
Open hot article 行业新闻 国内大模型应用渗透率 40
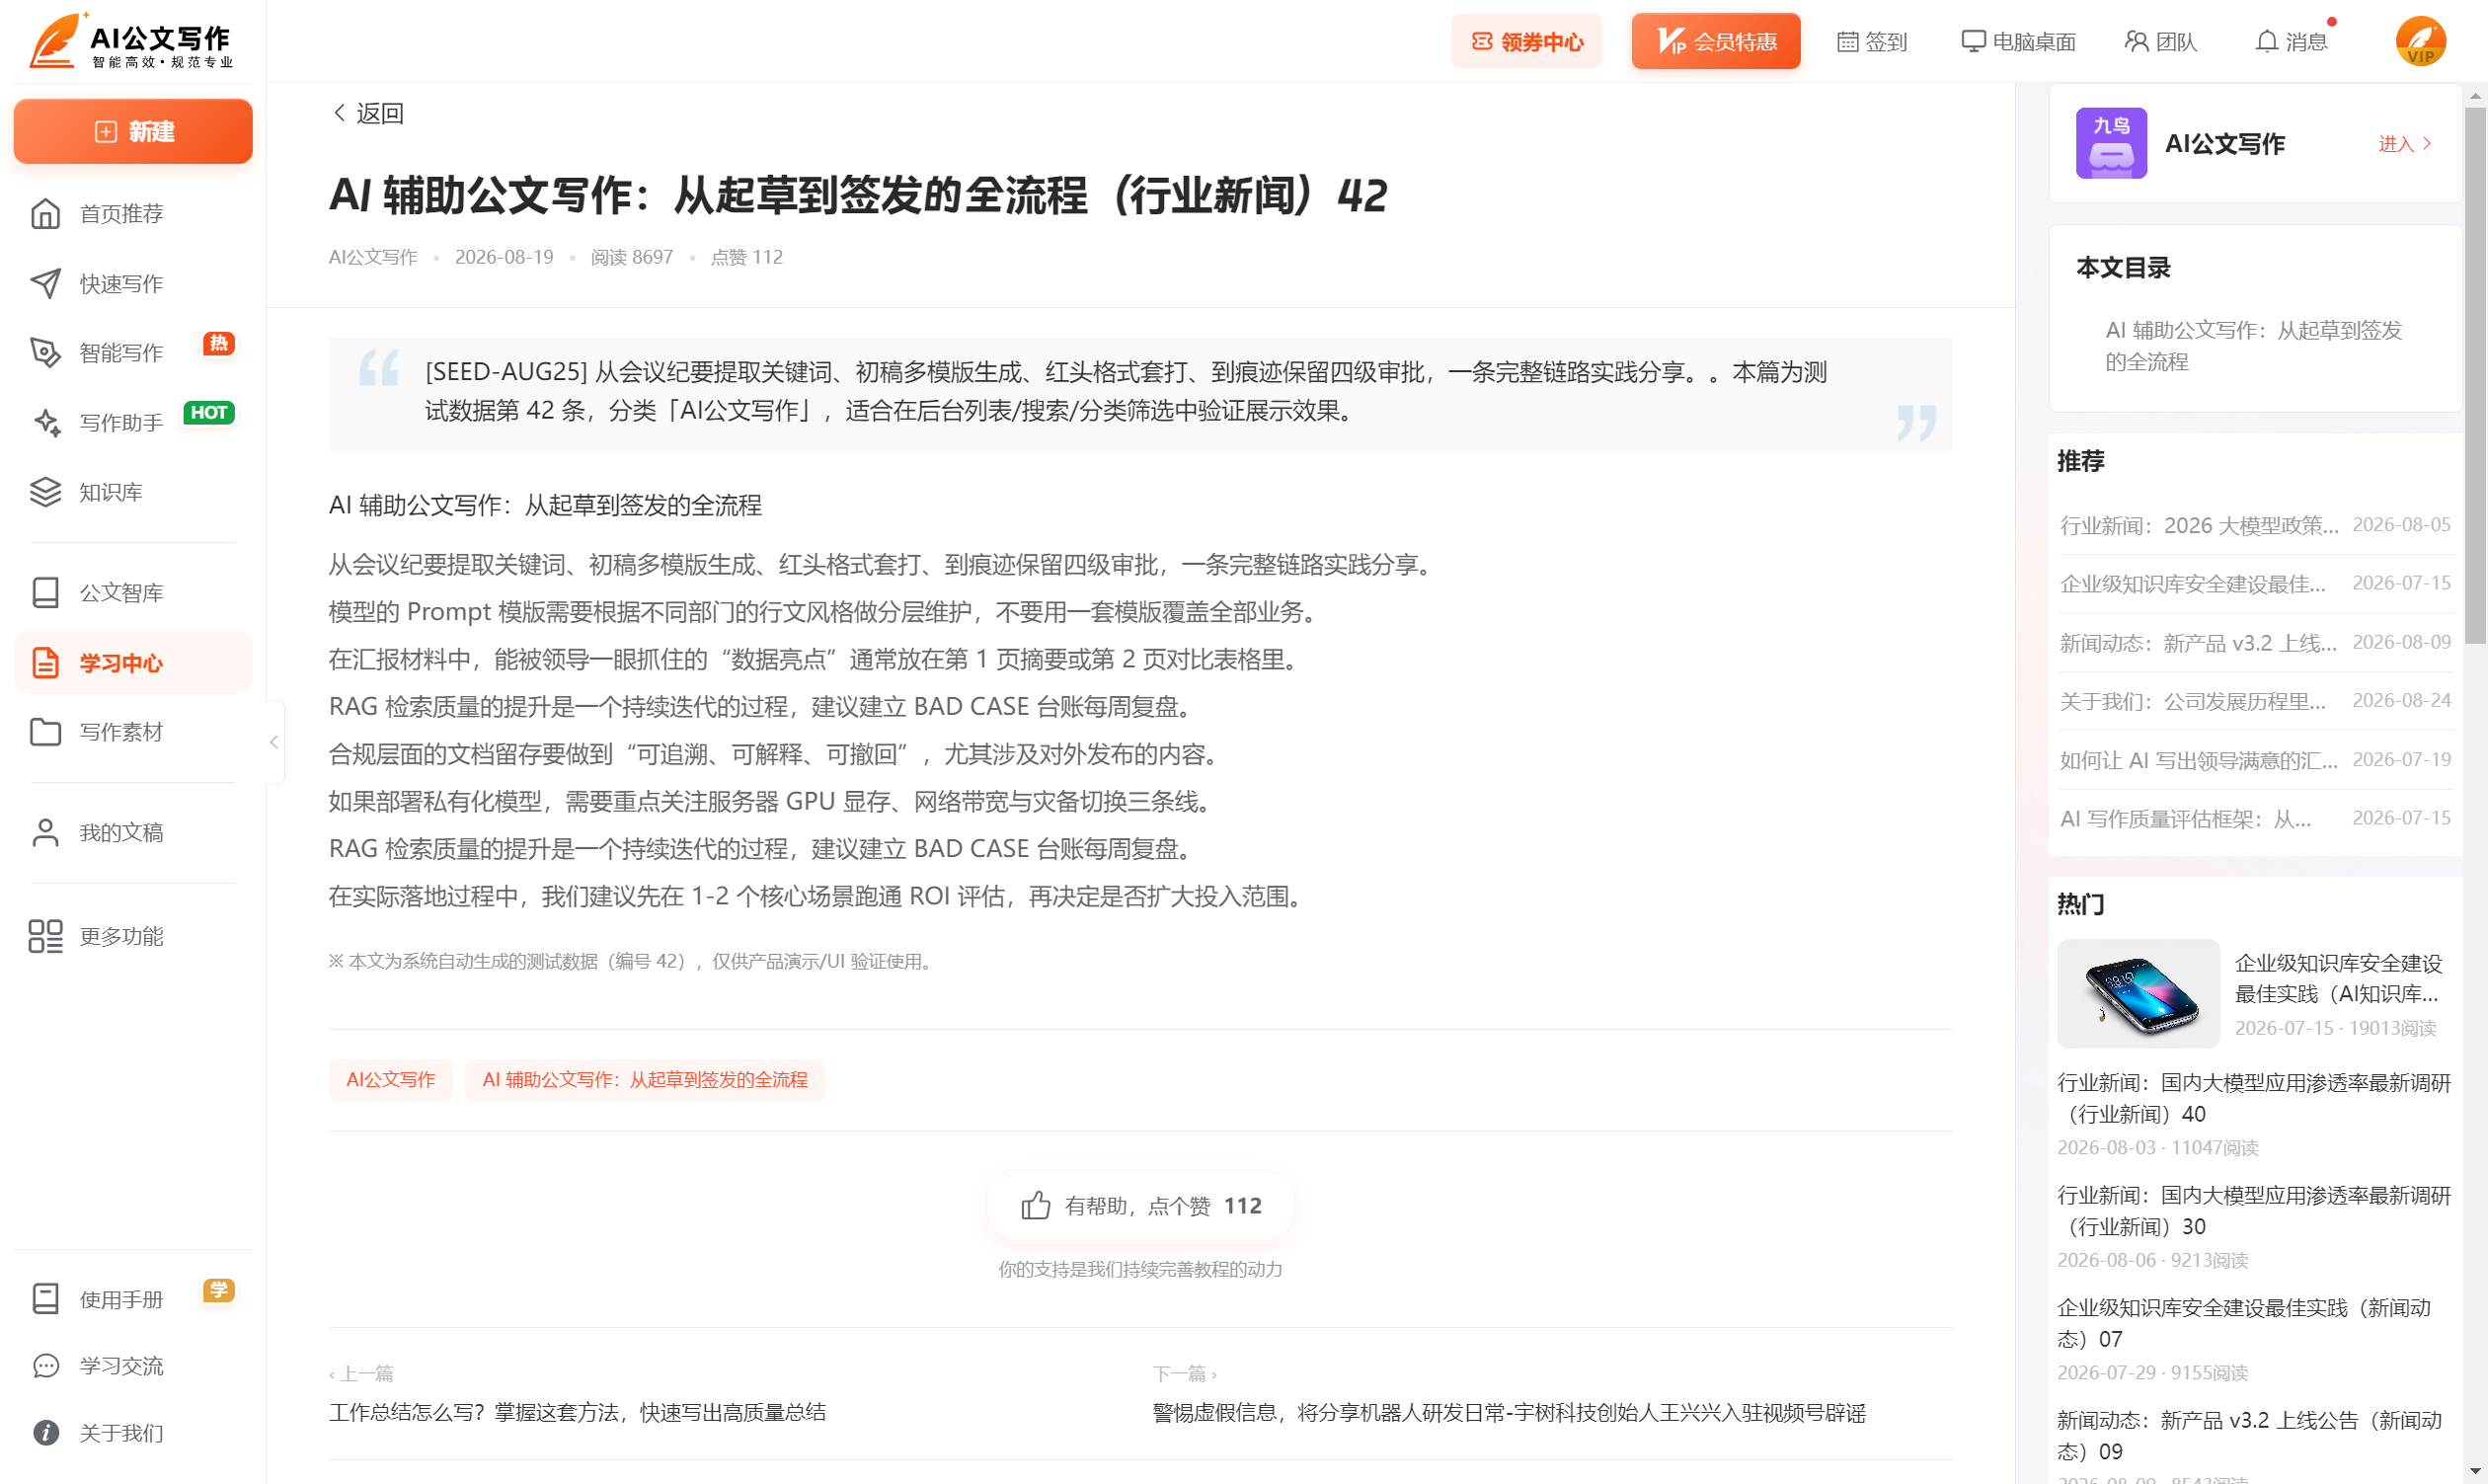[x=2254, y=1098]
